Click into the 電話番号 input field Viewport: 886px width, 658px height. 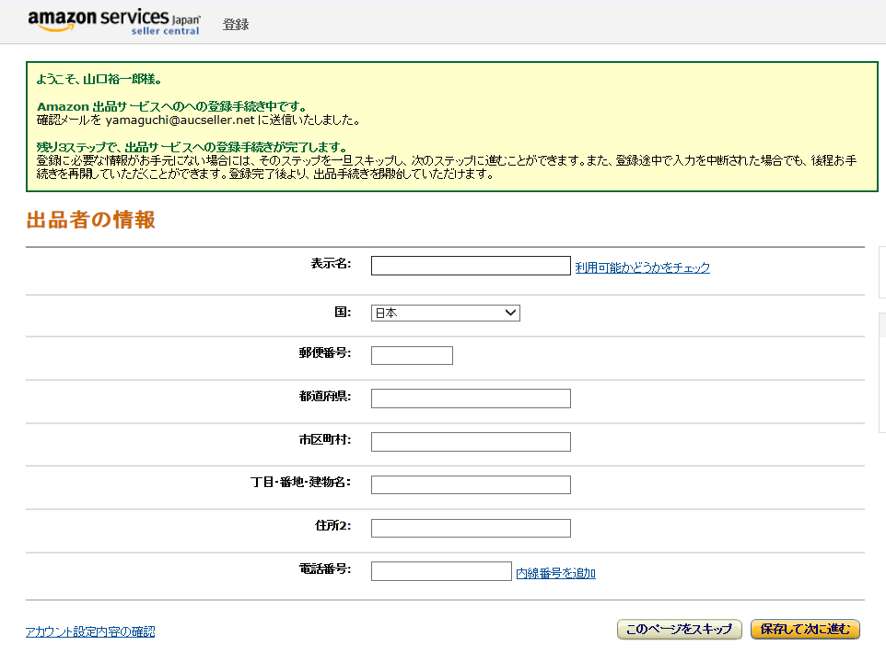441,571
